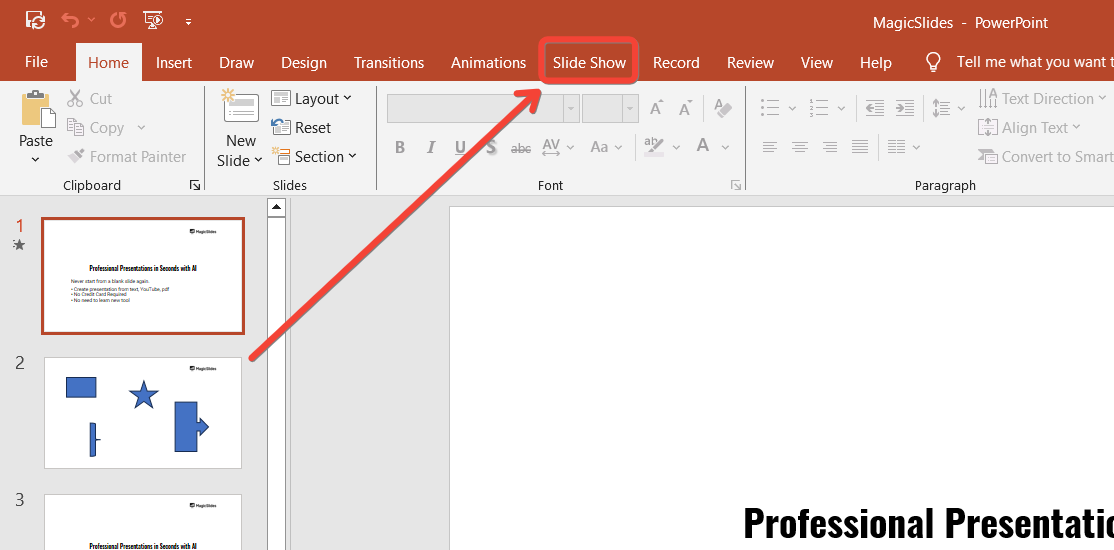Image resolution: width=1114 pixels, height=550 pixels.
Task: Click the Paste clipboard icon
Action: (x=36, y=109)
